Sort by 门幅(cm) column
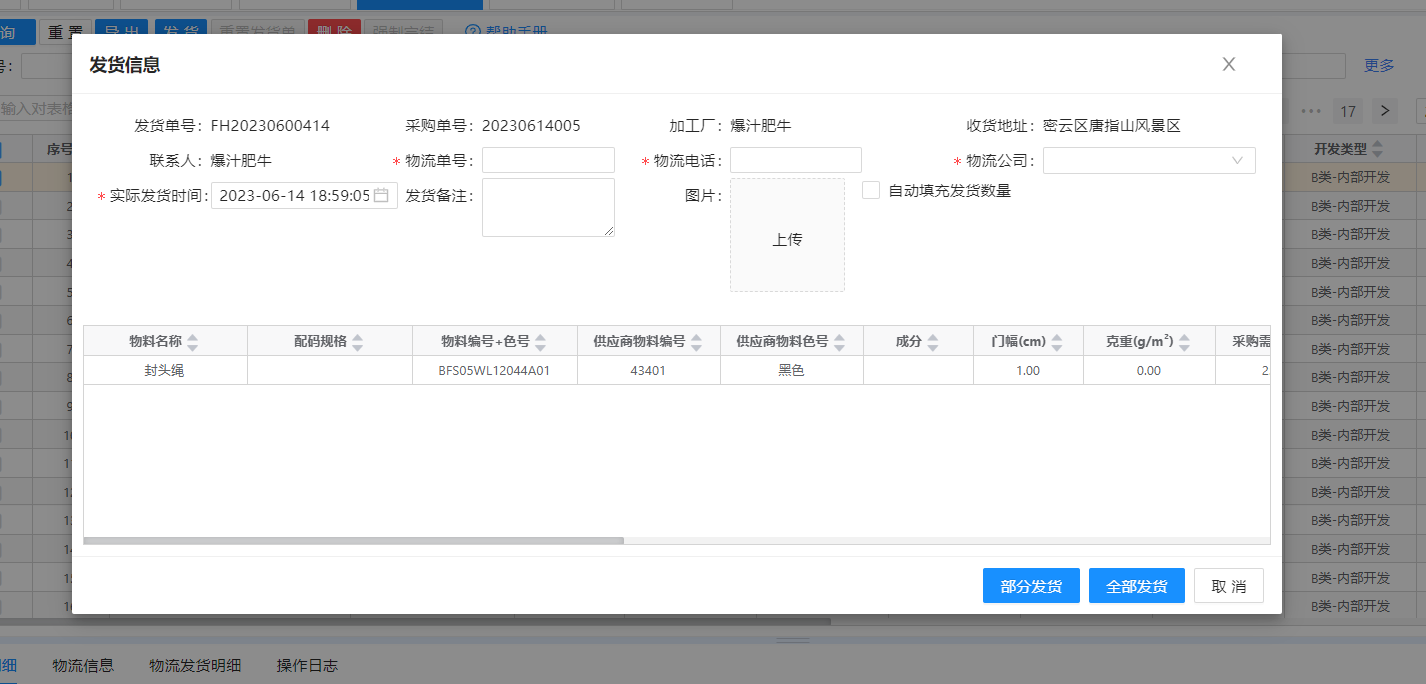Image resolution: width=1426 pixels, height=684 pixels. [x=1057, y=342]
